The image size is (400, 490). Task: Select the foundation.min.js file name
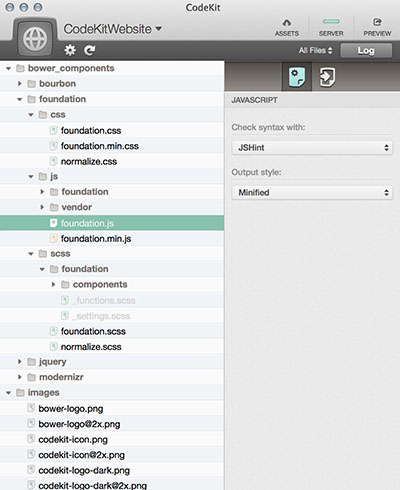pyautogui.click(x=96, y=239)
